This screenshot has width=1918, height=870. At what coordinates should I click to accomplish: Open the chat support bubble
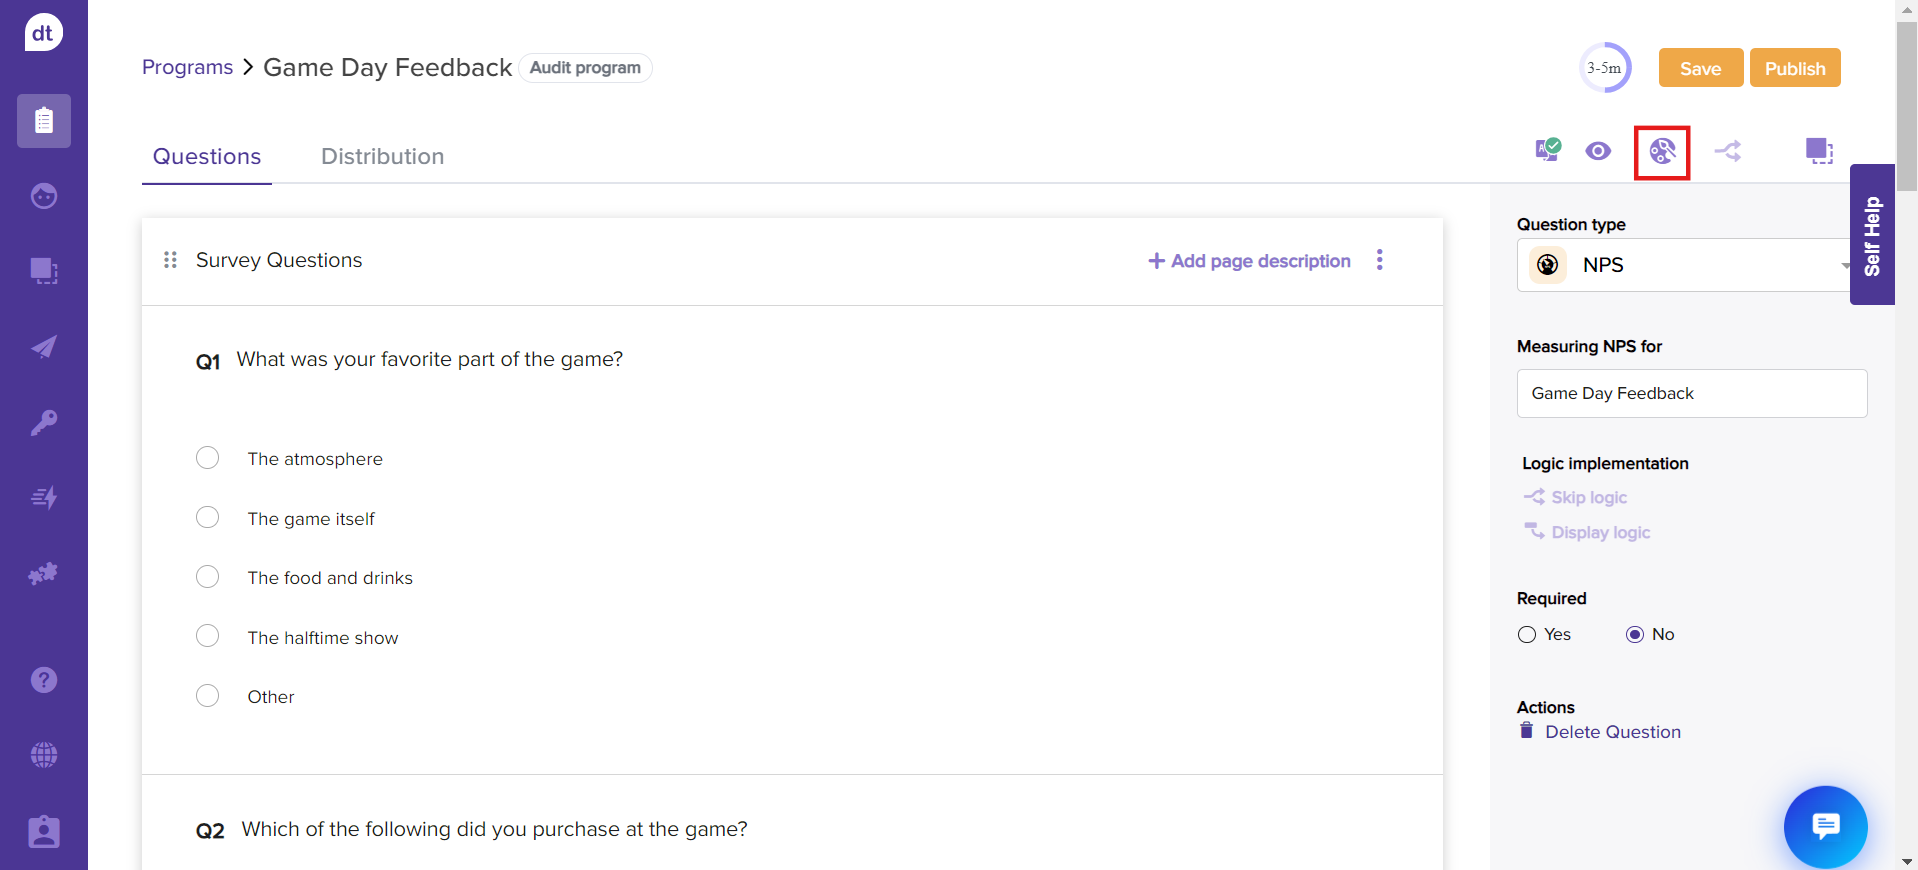click(x=1825, y=826)
